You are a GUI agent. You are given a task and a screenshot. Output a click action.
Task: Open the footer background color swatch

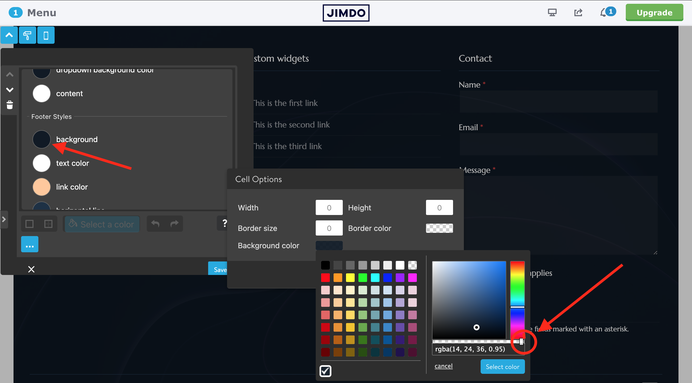click(x=41, y=139)
